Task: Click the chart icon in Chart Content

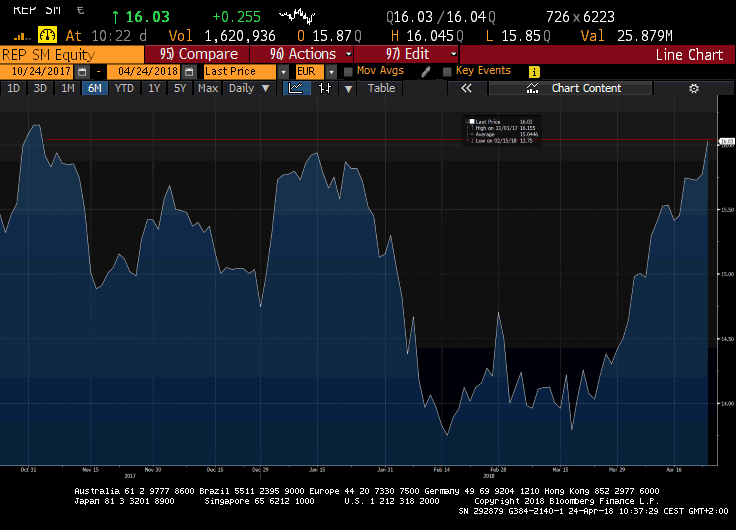Action: point(532,88)
